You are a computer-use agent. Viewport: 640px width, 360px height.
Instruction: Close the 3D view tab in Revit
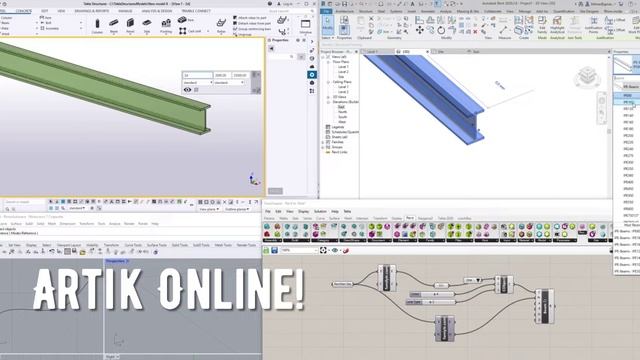tap(427, 52)
